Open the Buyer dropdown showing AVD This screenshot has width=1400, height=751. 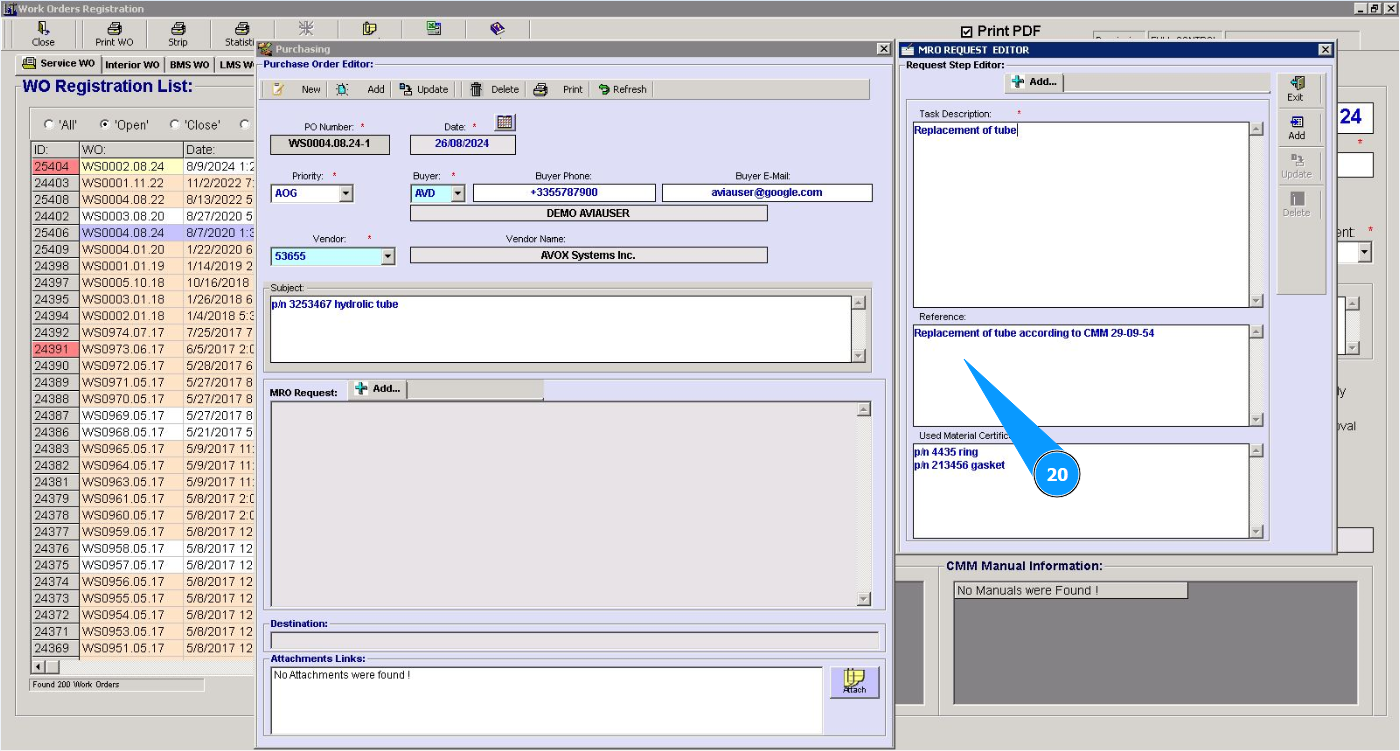coord(458,193)
